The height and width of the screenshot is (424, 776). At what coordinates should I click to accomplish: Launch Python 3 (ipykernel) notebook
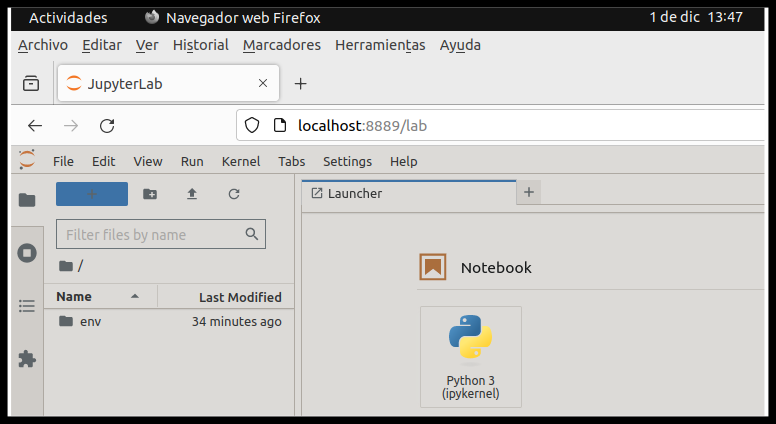coord(471,357)
